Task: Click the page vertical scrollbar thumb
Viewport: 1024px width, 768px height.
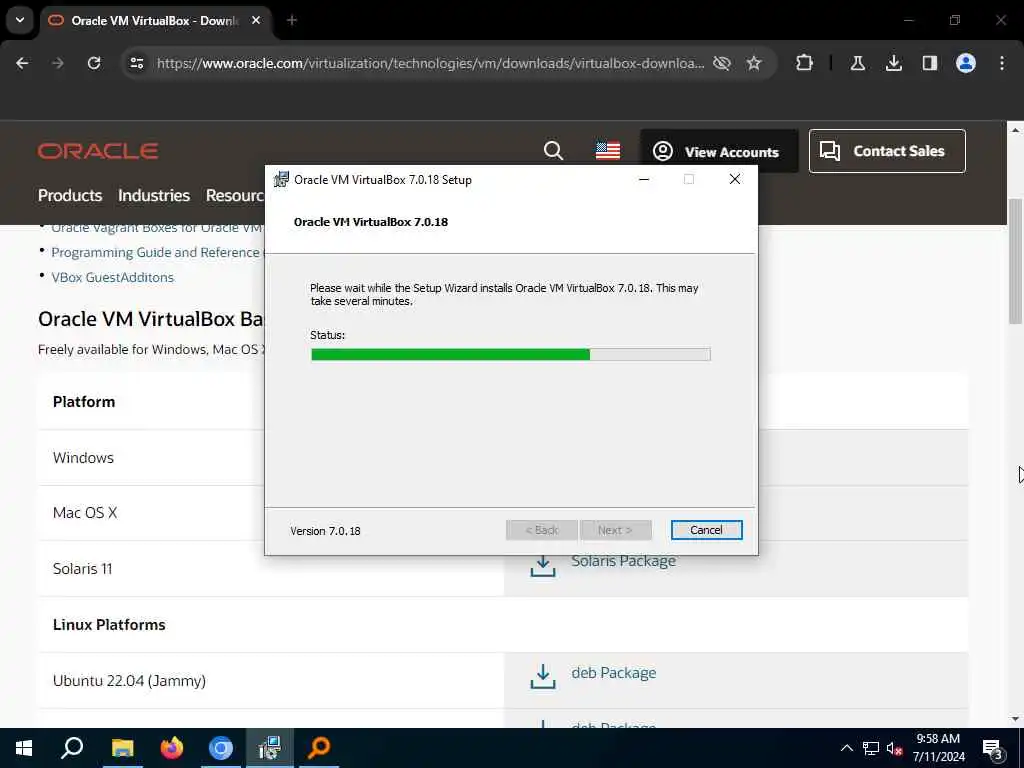Action: click(1015, 261)
